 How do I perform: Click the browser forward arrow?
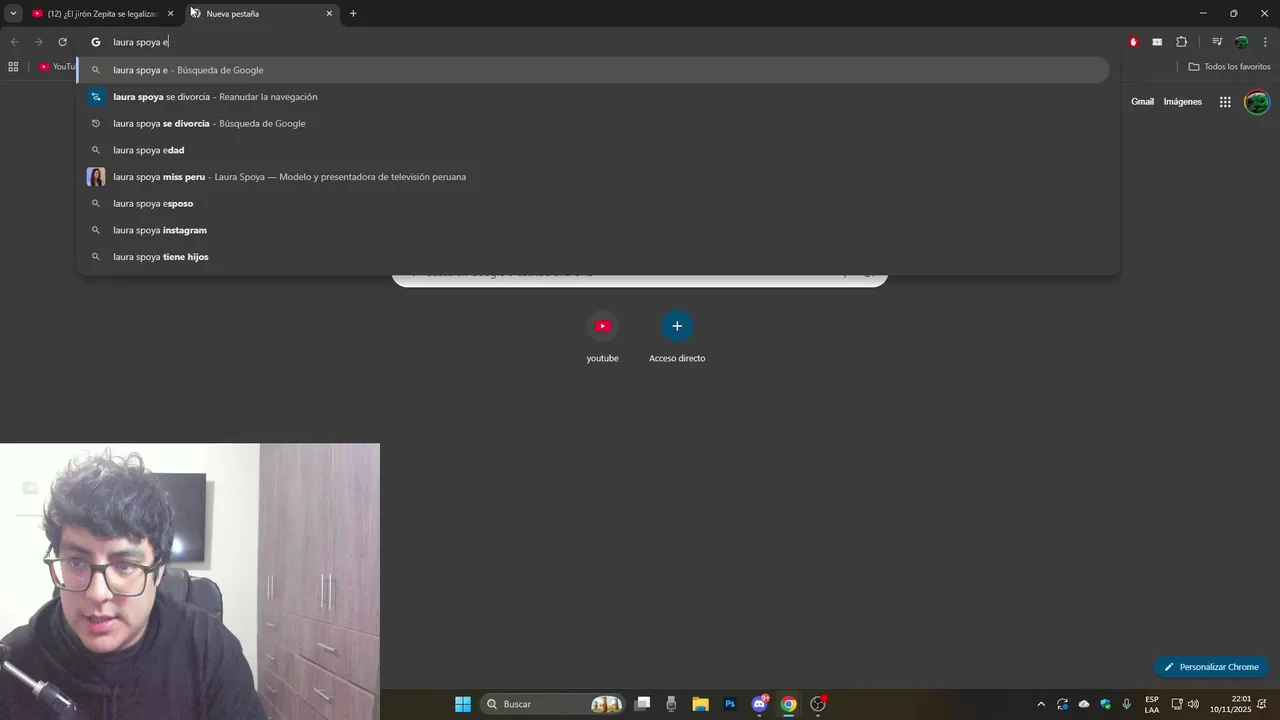coord(38,42)
